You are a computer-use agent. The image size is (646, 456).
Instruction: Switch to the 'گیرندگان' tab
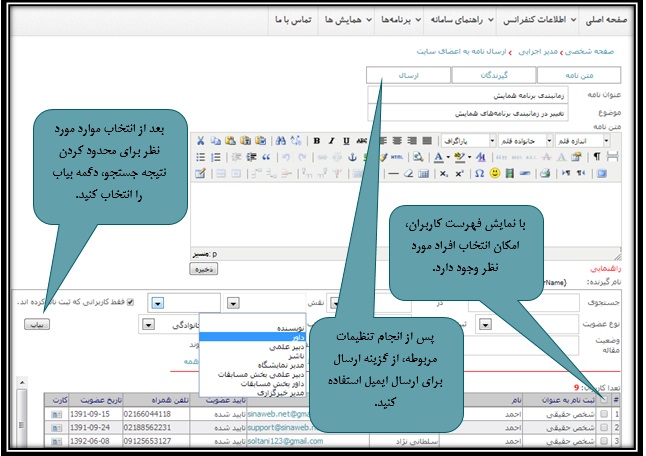pyautogui.click(x=494, y=75)
